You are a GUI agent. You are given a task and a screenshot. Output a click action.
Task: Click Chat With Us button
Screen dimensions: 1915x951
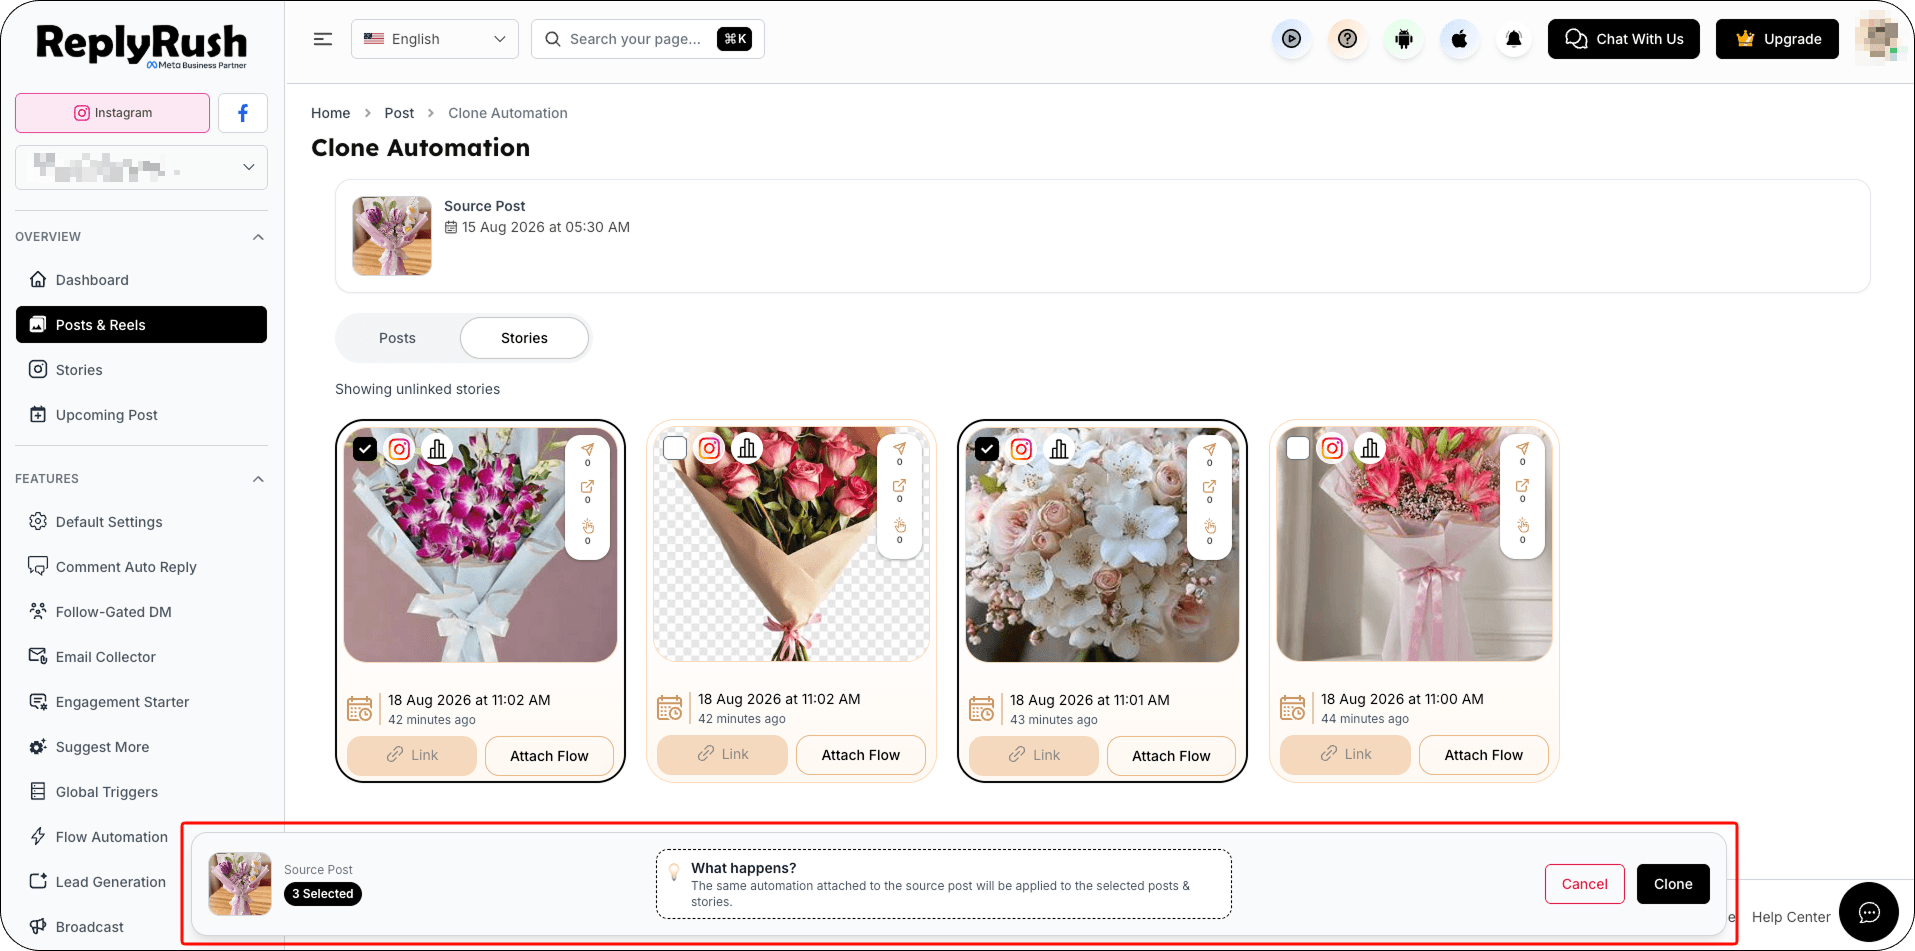click(1624, 39)
